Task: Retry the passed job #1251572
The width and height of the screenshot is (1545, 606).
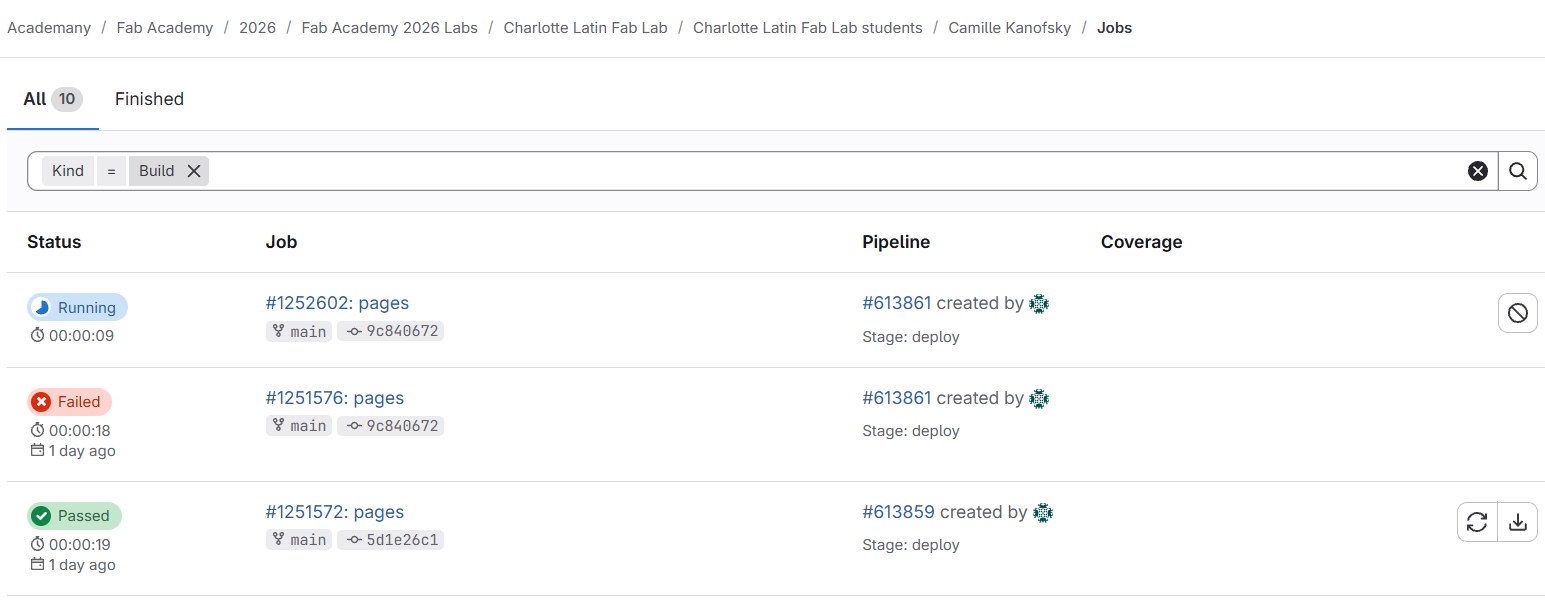Action: (1477, 522)
